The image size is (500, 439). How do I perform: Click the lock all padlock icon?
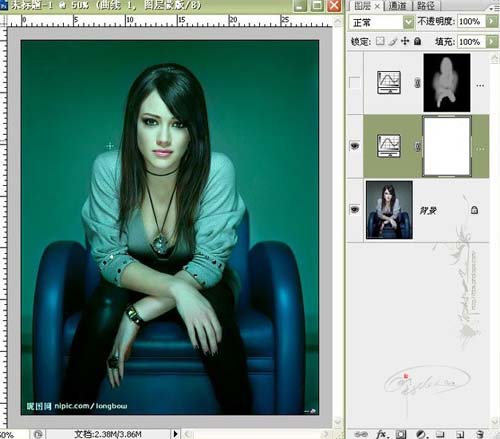(x=417, y=41)
